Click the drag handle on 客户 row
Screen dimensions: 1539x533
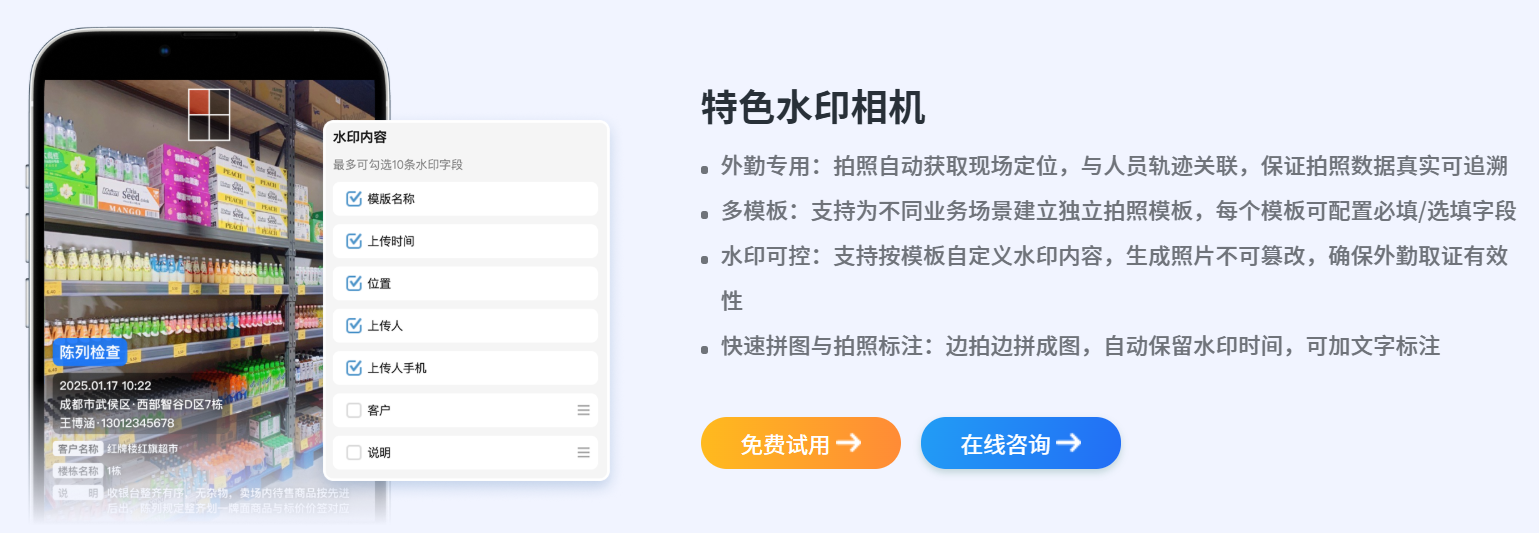[584, 410]
